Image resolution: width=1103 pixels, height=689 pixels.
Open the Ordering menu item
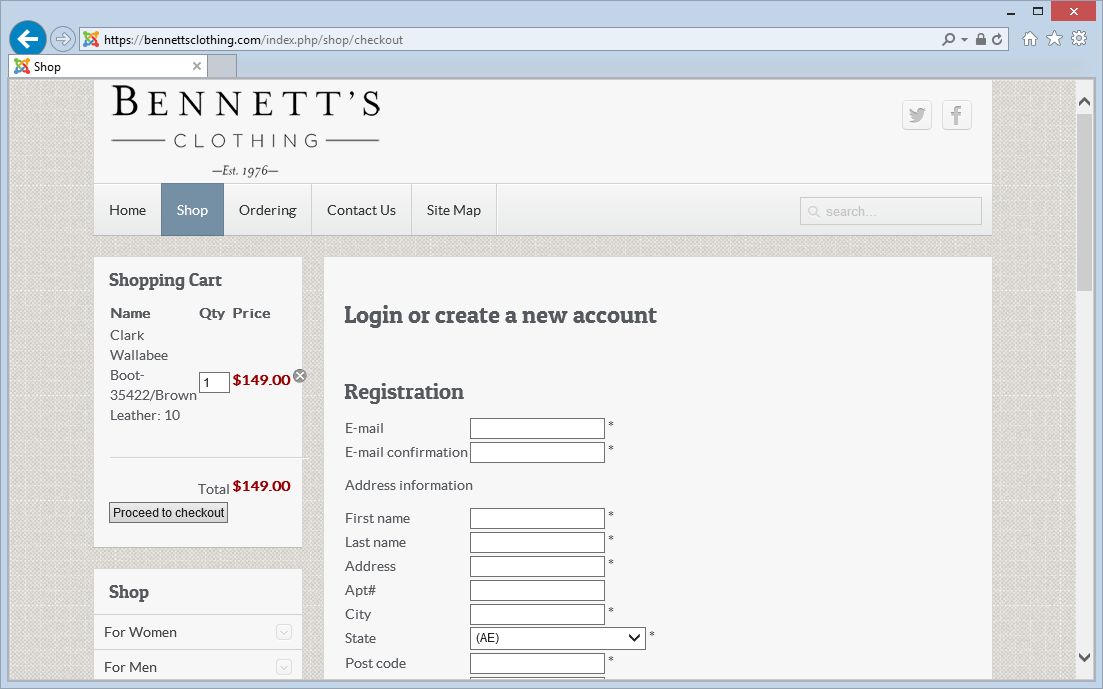tap(267, 210)
